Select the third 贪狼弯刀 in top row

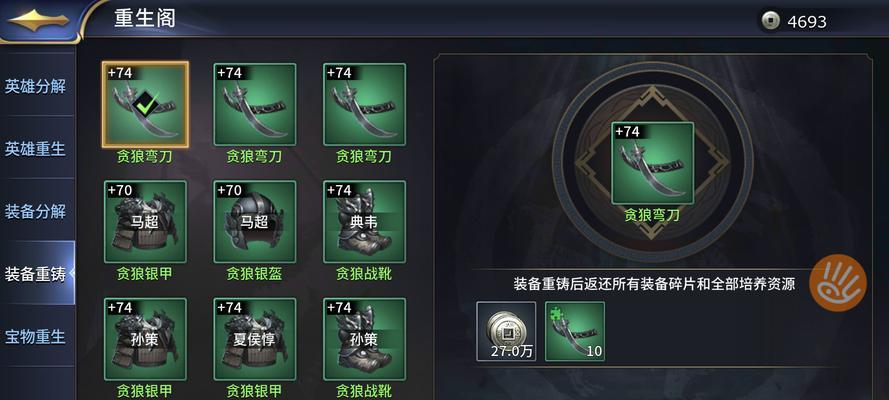(365, 104)
